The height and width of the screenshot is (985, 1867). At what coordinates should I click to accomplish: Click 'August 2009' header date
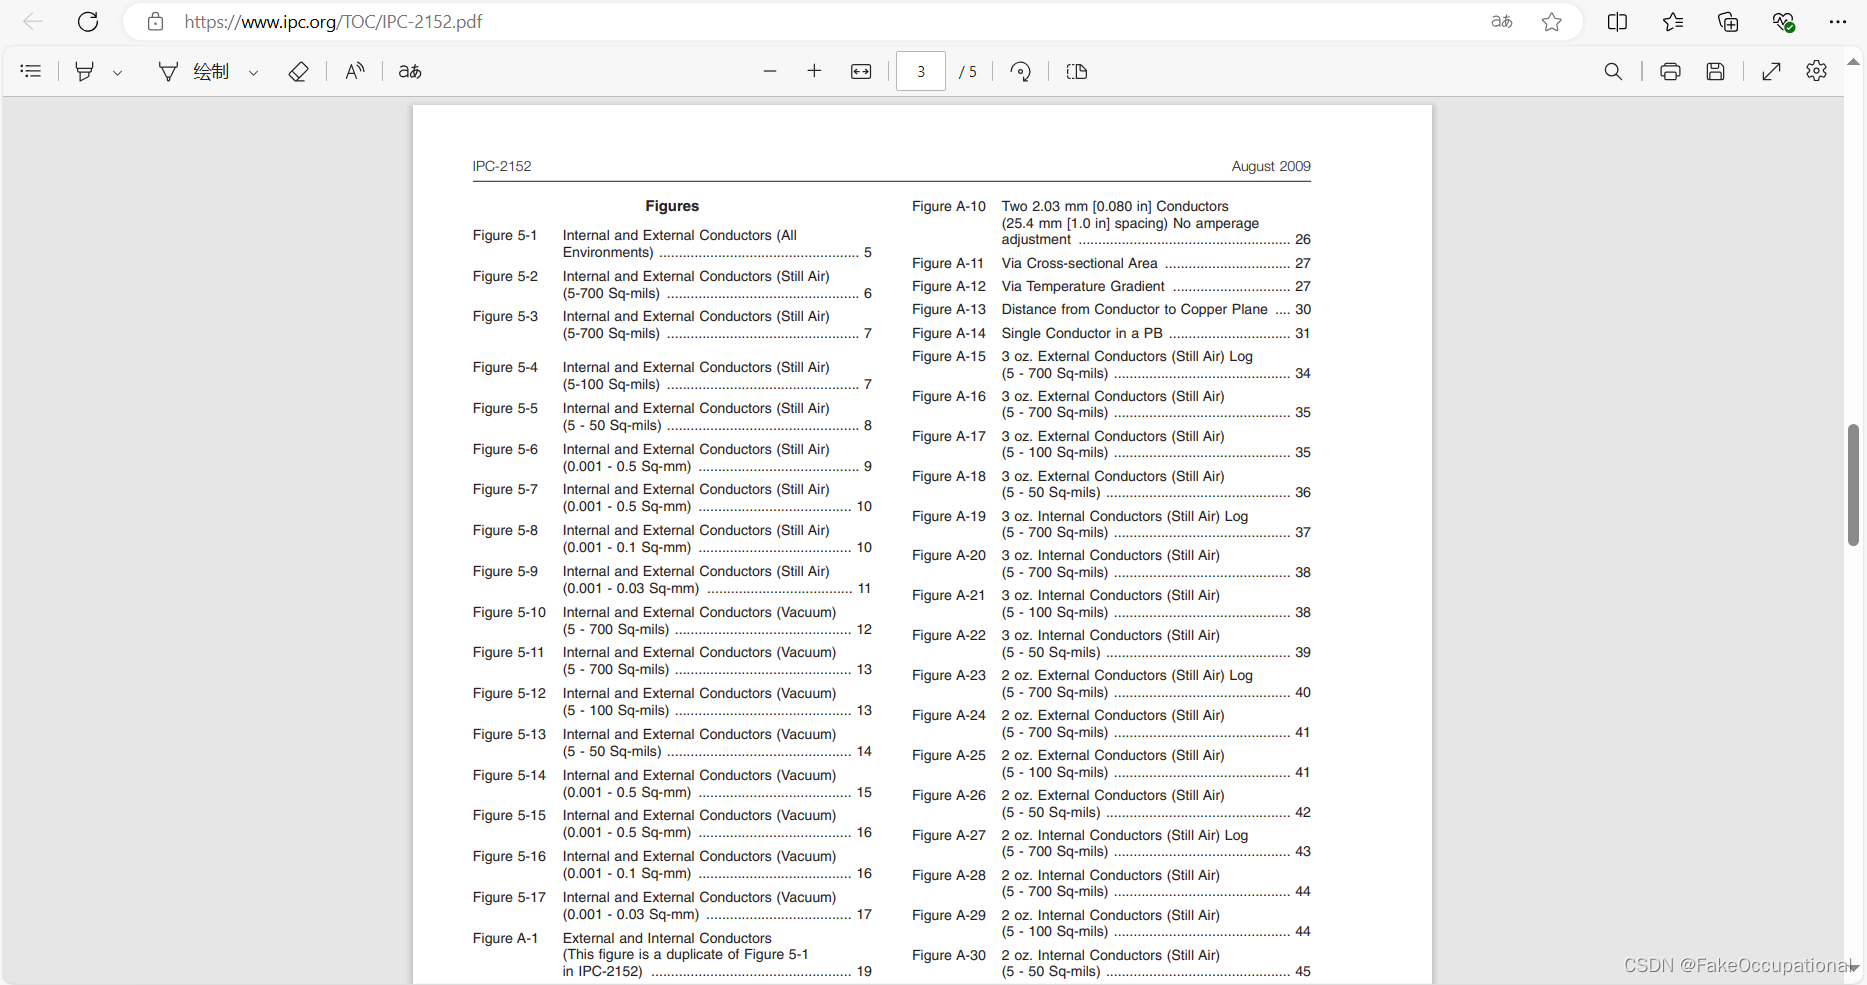click(1271, 166)
